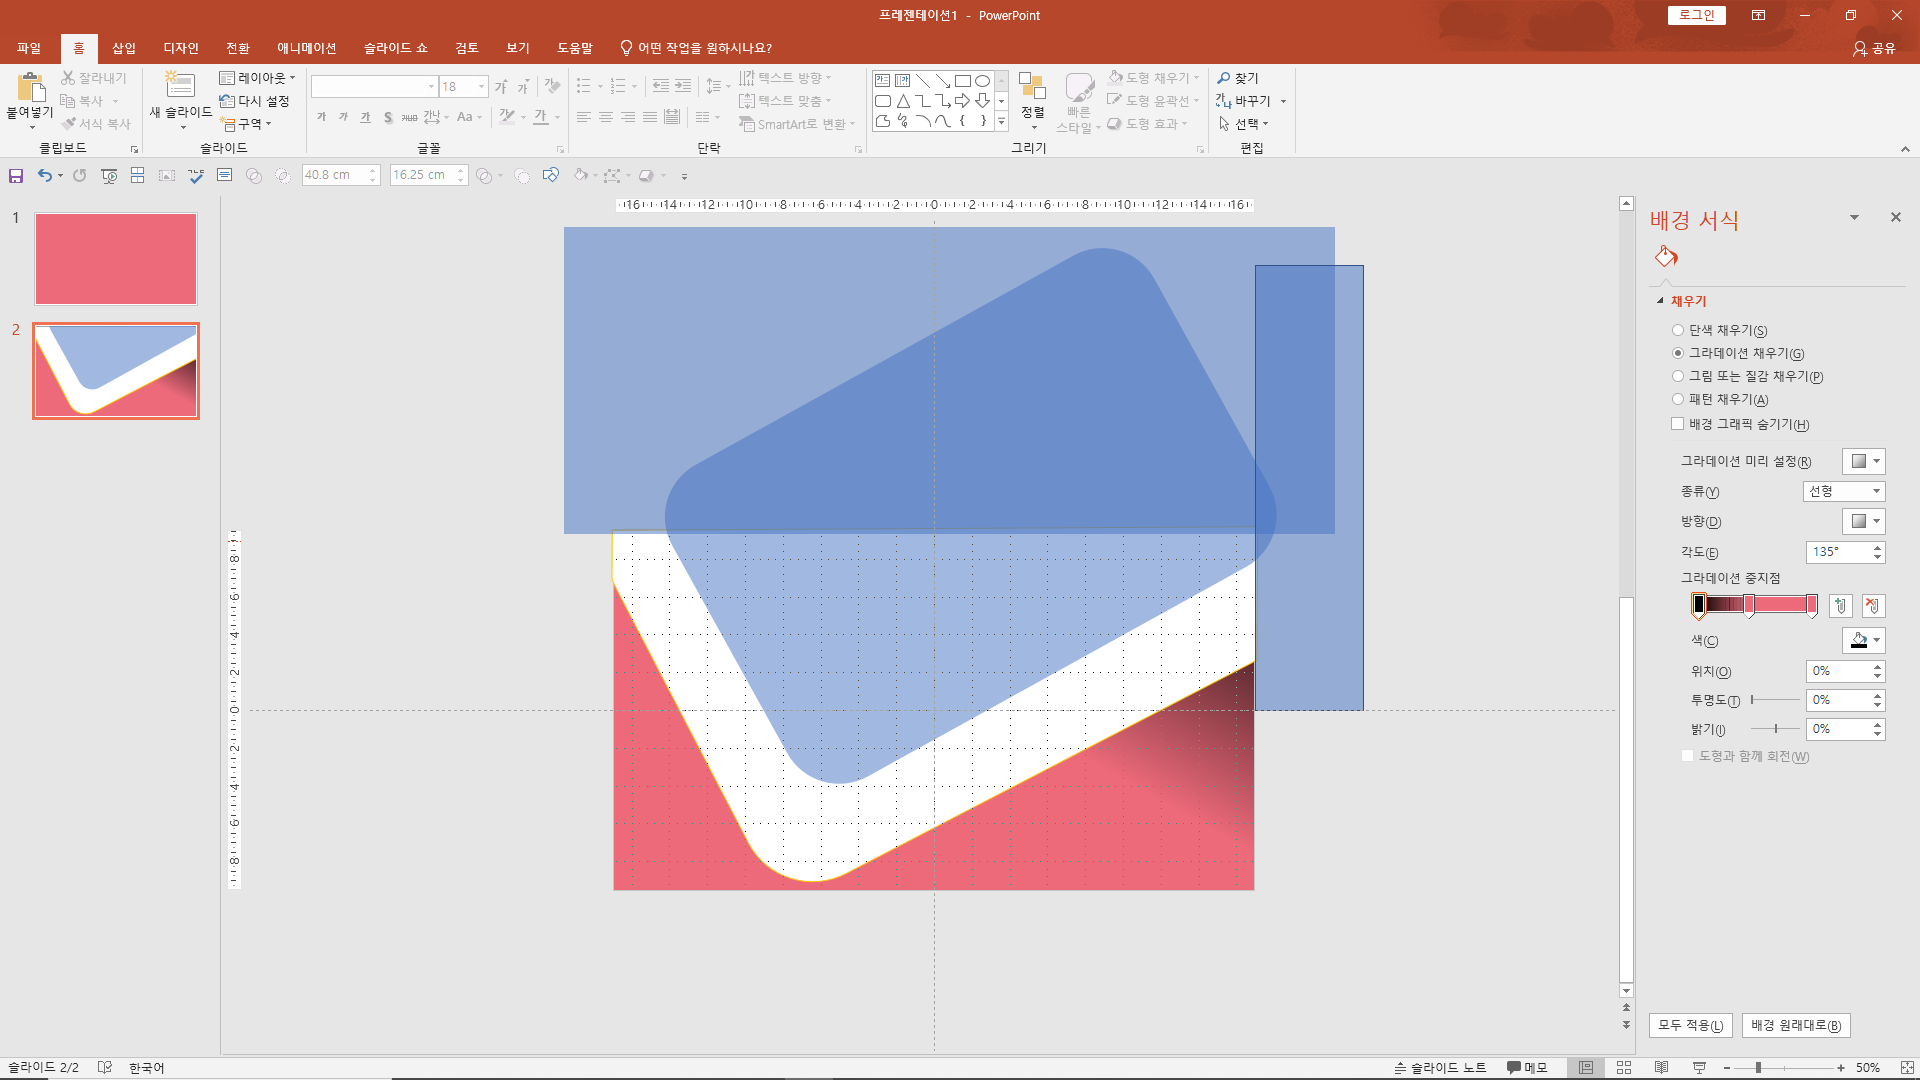
Task: Open the Design (디자인) ribbon tab
Action: point(181,48)
